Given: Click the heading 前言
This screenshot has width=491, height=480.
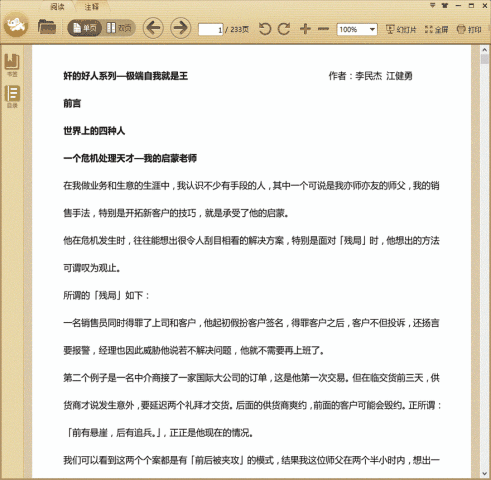Looking at the screenshot, I should click(x=72, y=103).
